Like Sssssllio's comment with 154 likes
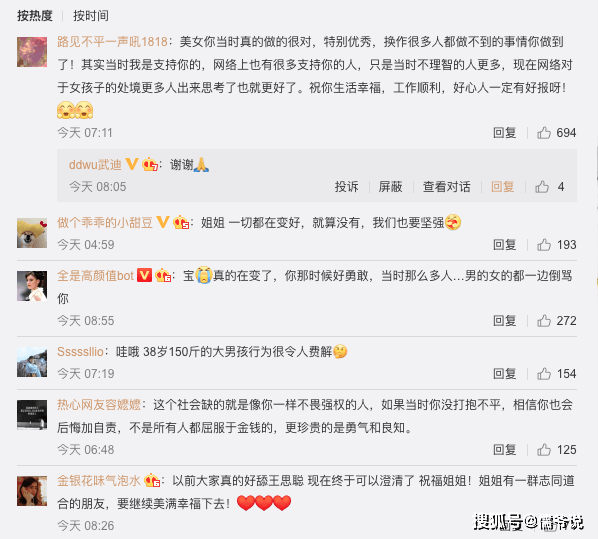598x539 pixels. [544, 374]
